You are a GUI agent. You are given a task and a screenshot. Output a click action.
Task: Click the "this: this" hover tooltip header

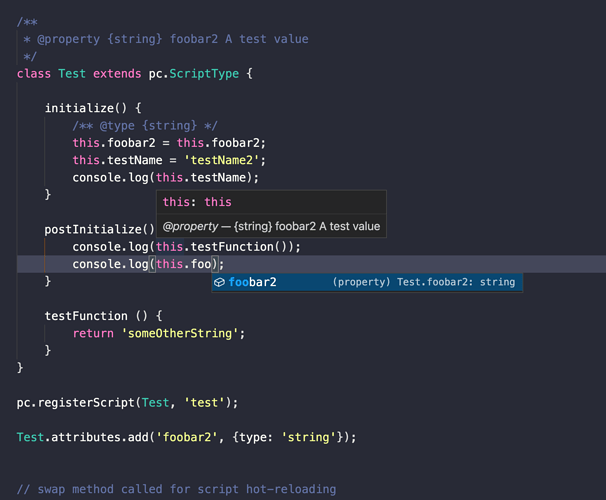point(196,202)
